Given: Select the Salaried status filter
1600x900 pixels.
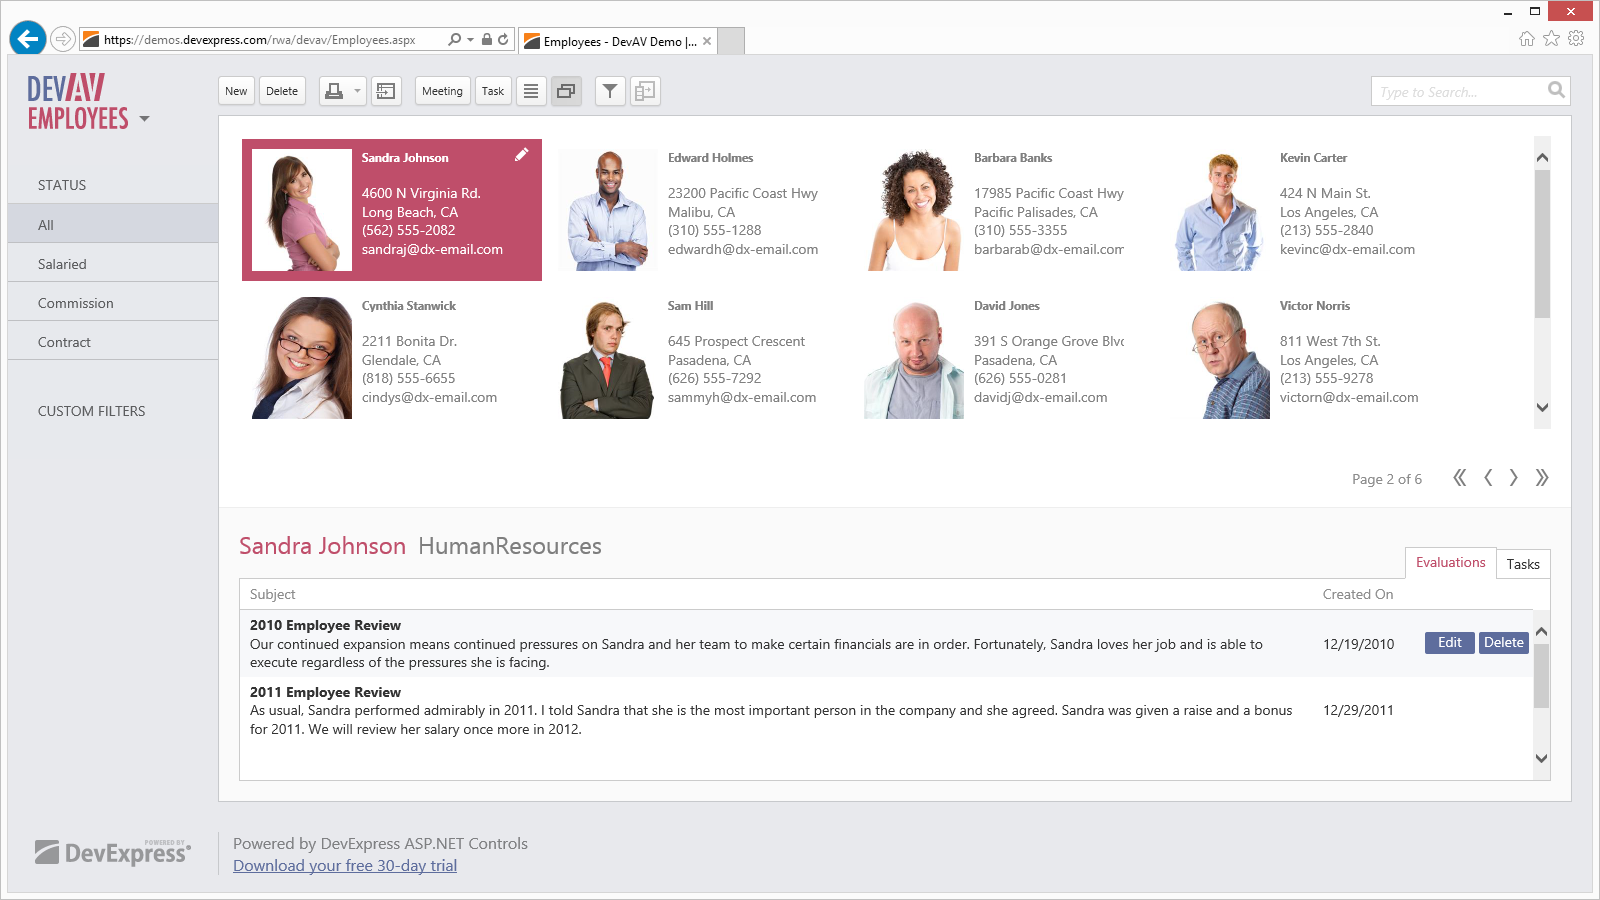Looking at the screenshot, I should 113,263.
